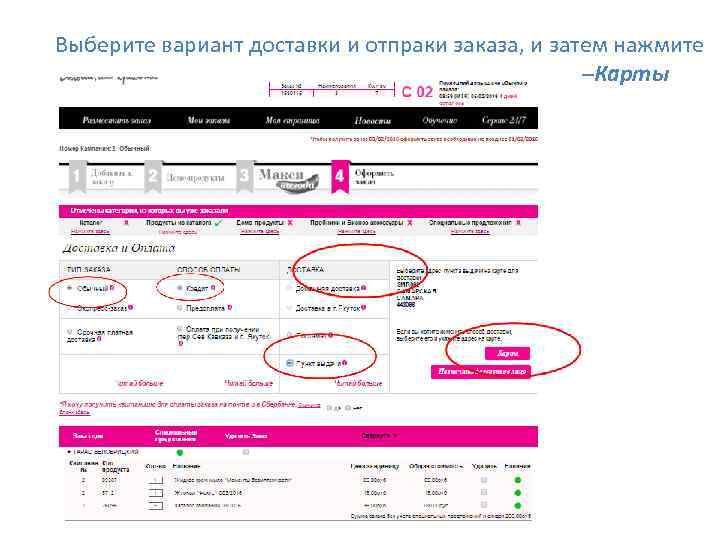Viewport: 720px width, 540px height.
Task: Click info icon after Срочная платная доставка
Action: coord(99,339)
